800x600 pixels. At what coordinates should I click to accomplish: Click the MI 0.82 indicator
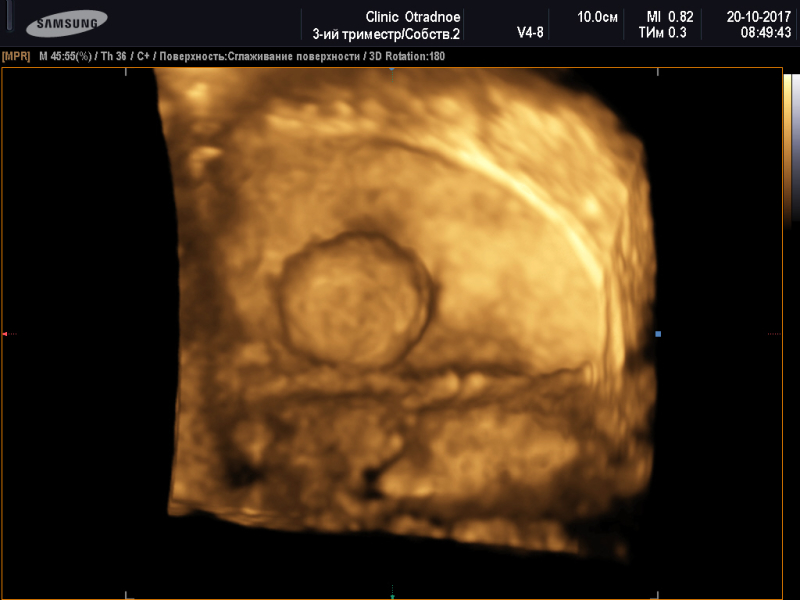(670, 17)
